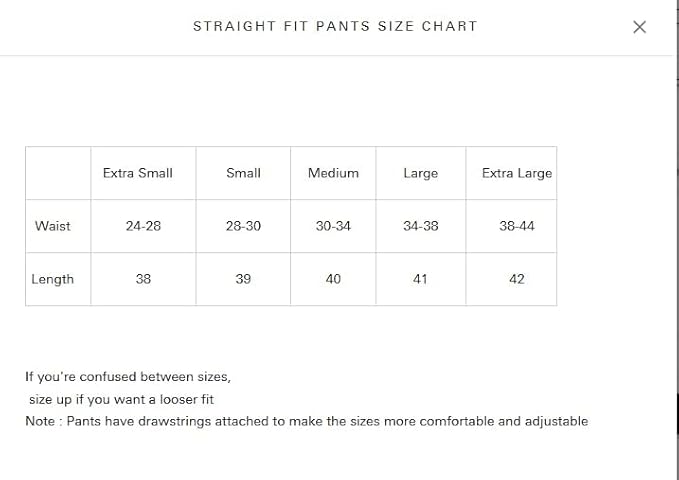Click the drawstrings note text
Screen dimensions: 679x480
pos(306,421)
